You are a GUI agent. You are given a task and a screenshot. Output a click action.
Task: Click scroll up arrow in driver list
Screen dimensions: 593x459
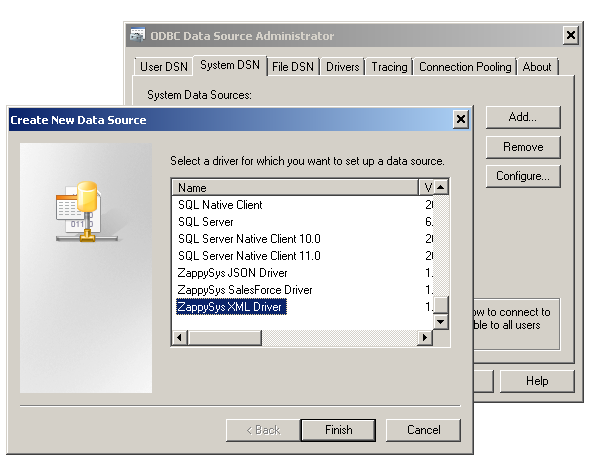441,187
